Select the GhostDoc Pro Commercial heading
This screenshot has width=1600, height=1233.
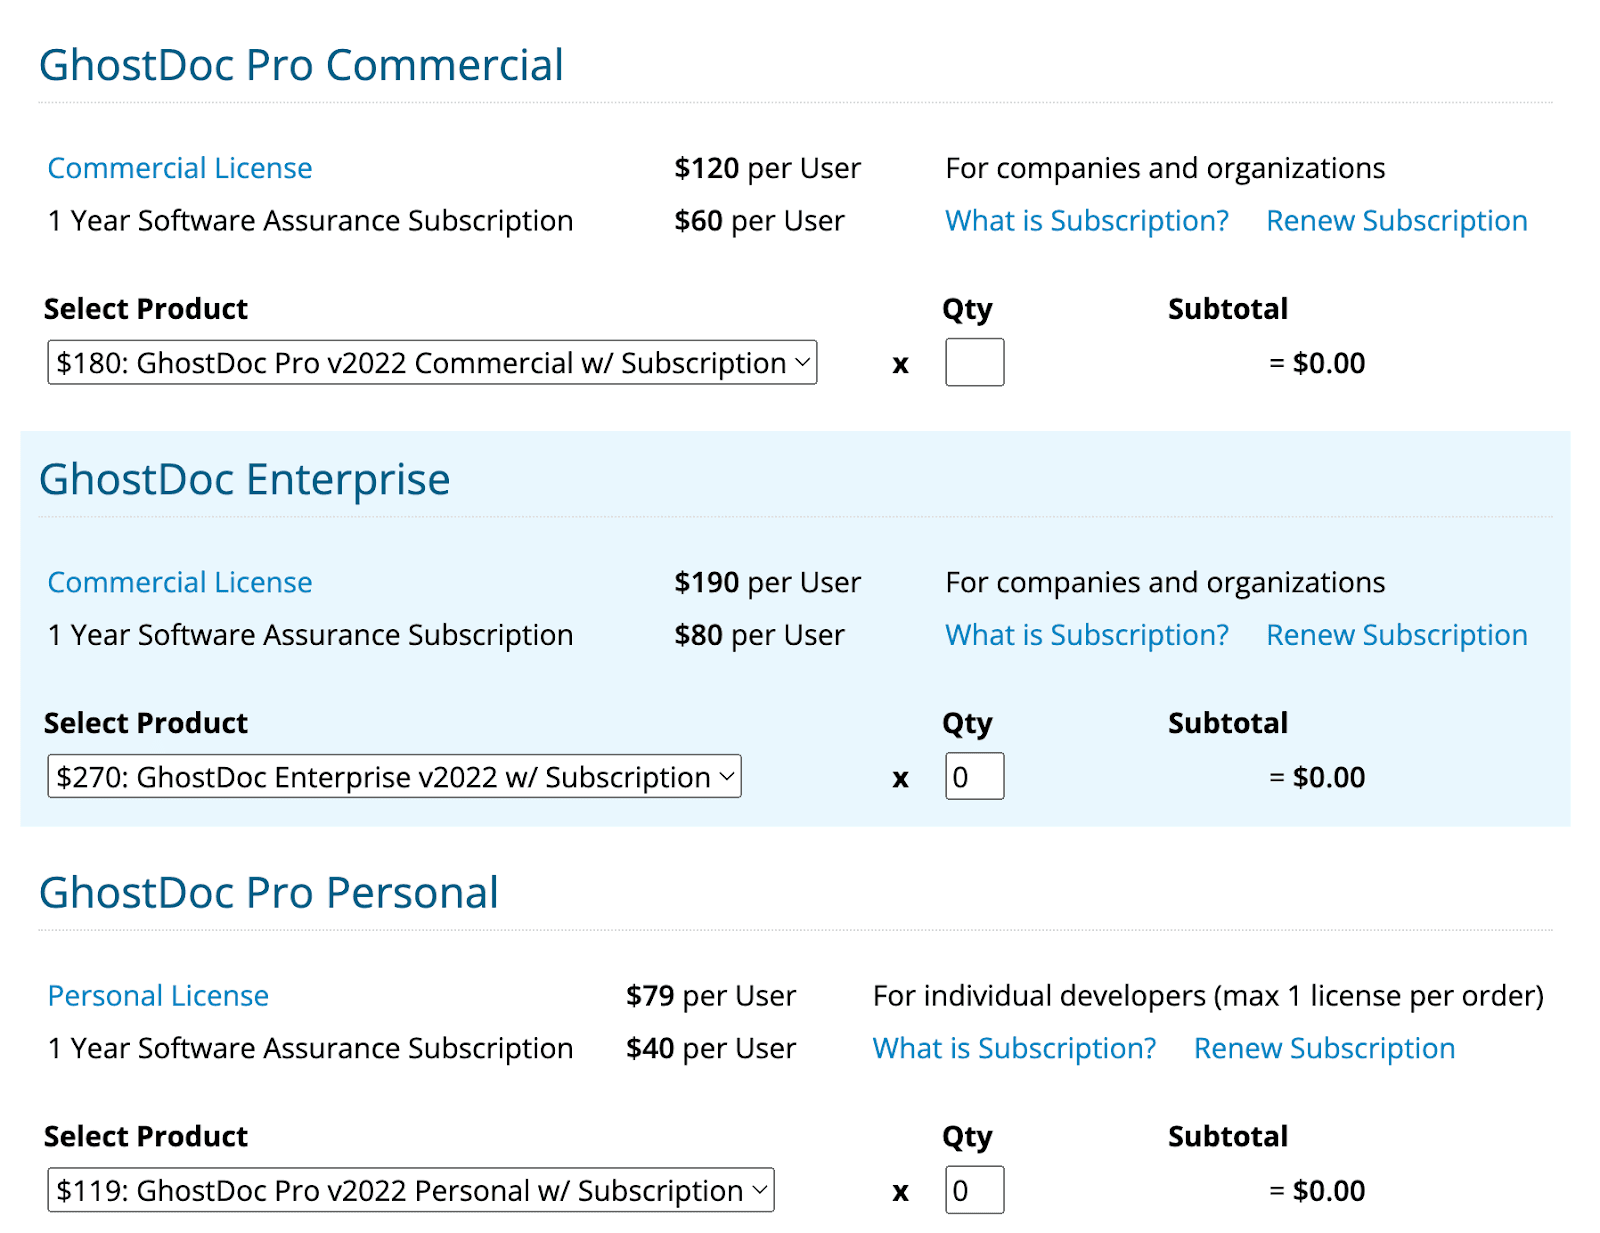coord(301,64)
